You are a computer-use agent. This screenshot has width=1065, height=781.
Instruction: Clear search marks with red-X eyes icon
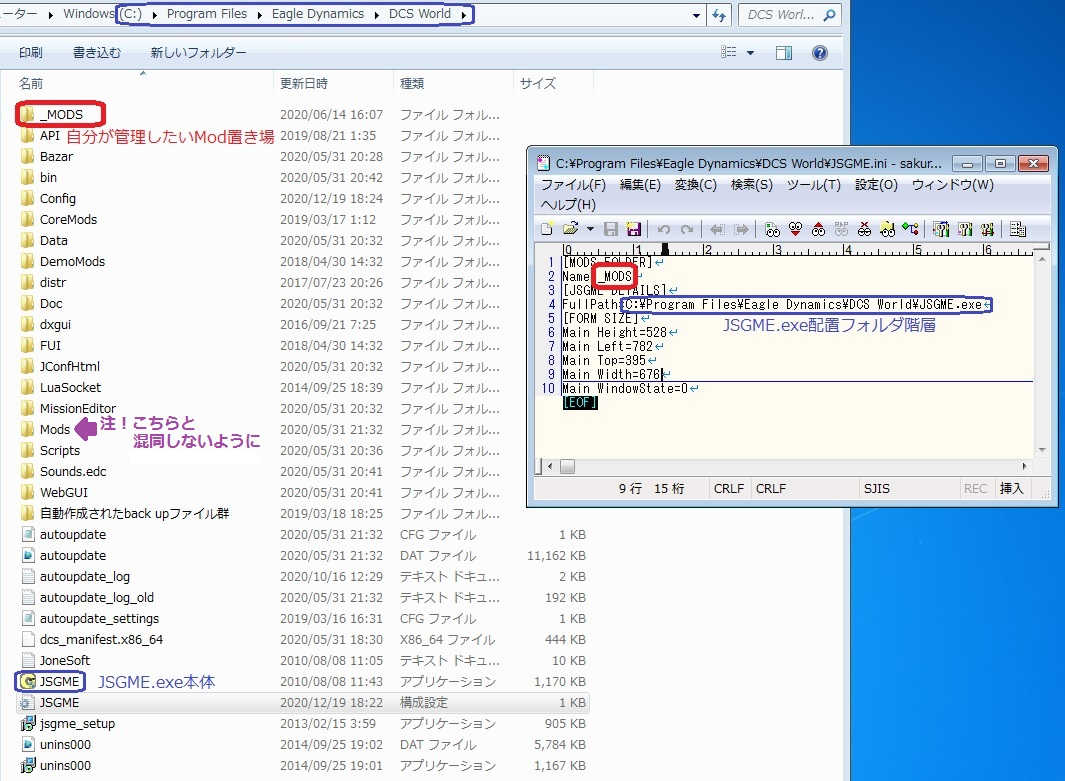click(865, 229)
